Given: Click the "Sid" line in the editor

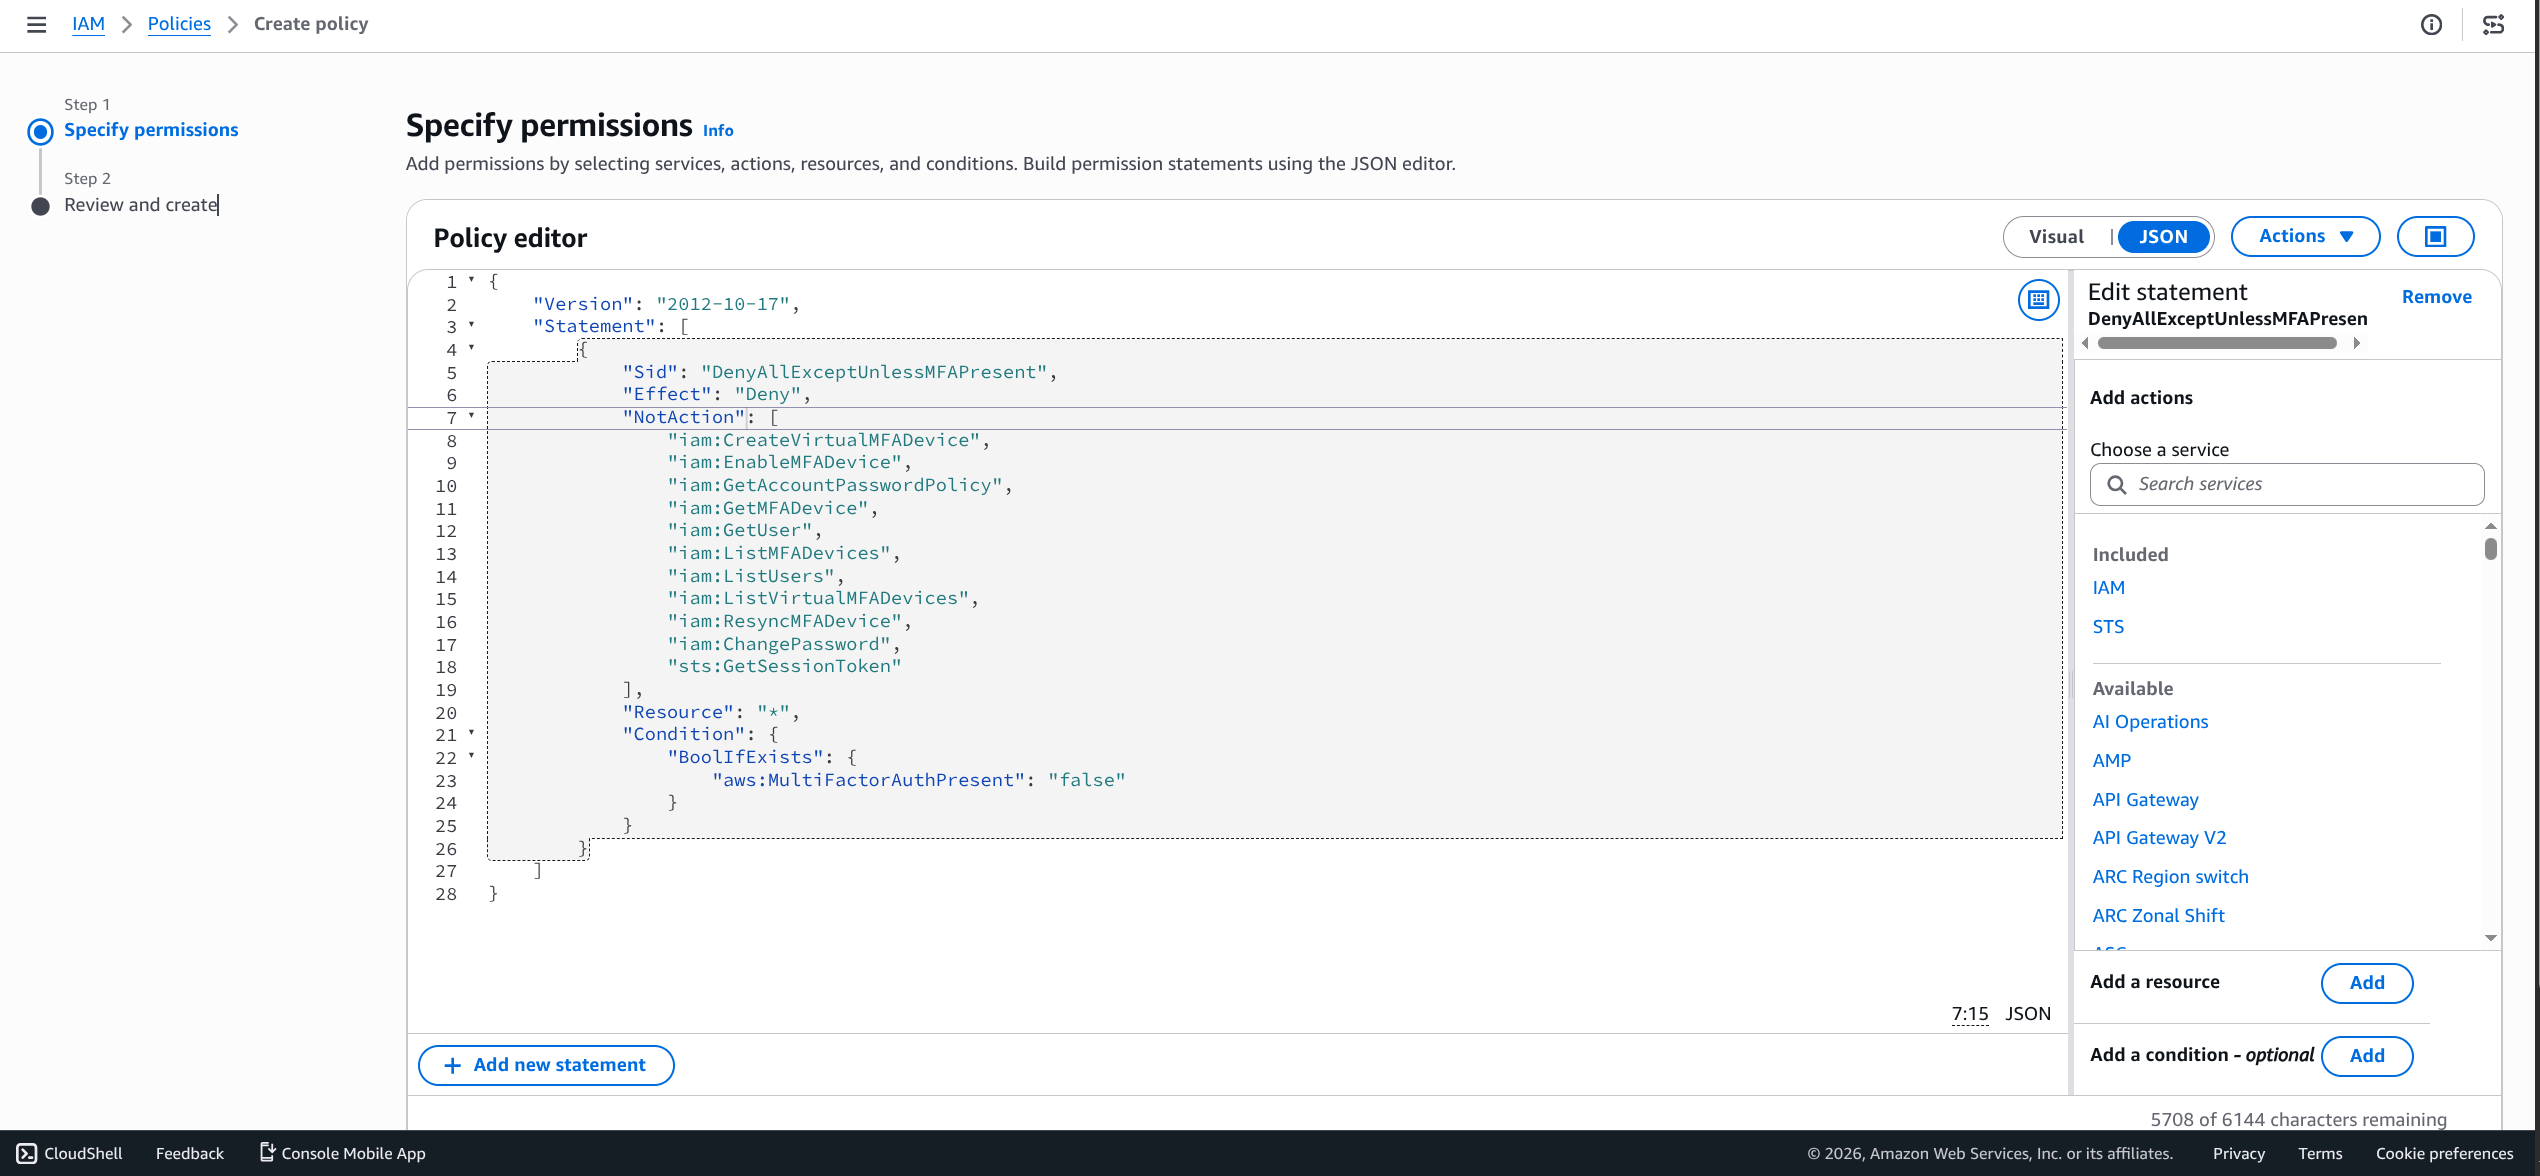Looking at the screenshot, I should (x=839, y=372).
